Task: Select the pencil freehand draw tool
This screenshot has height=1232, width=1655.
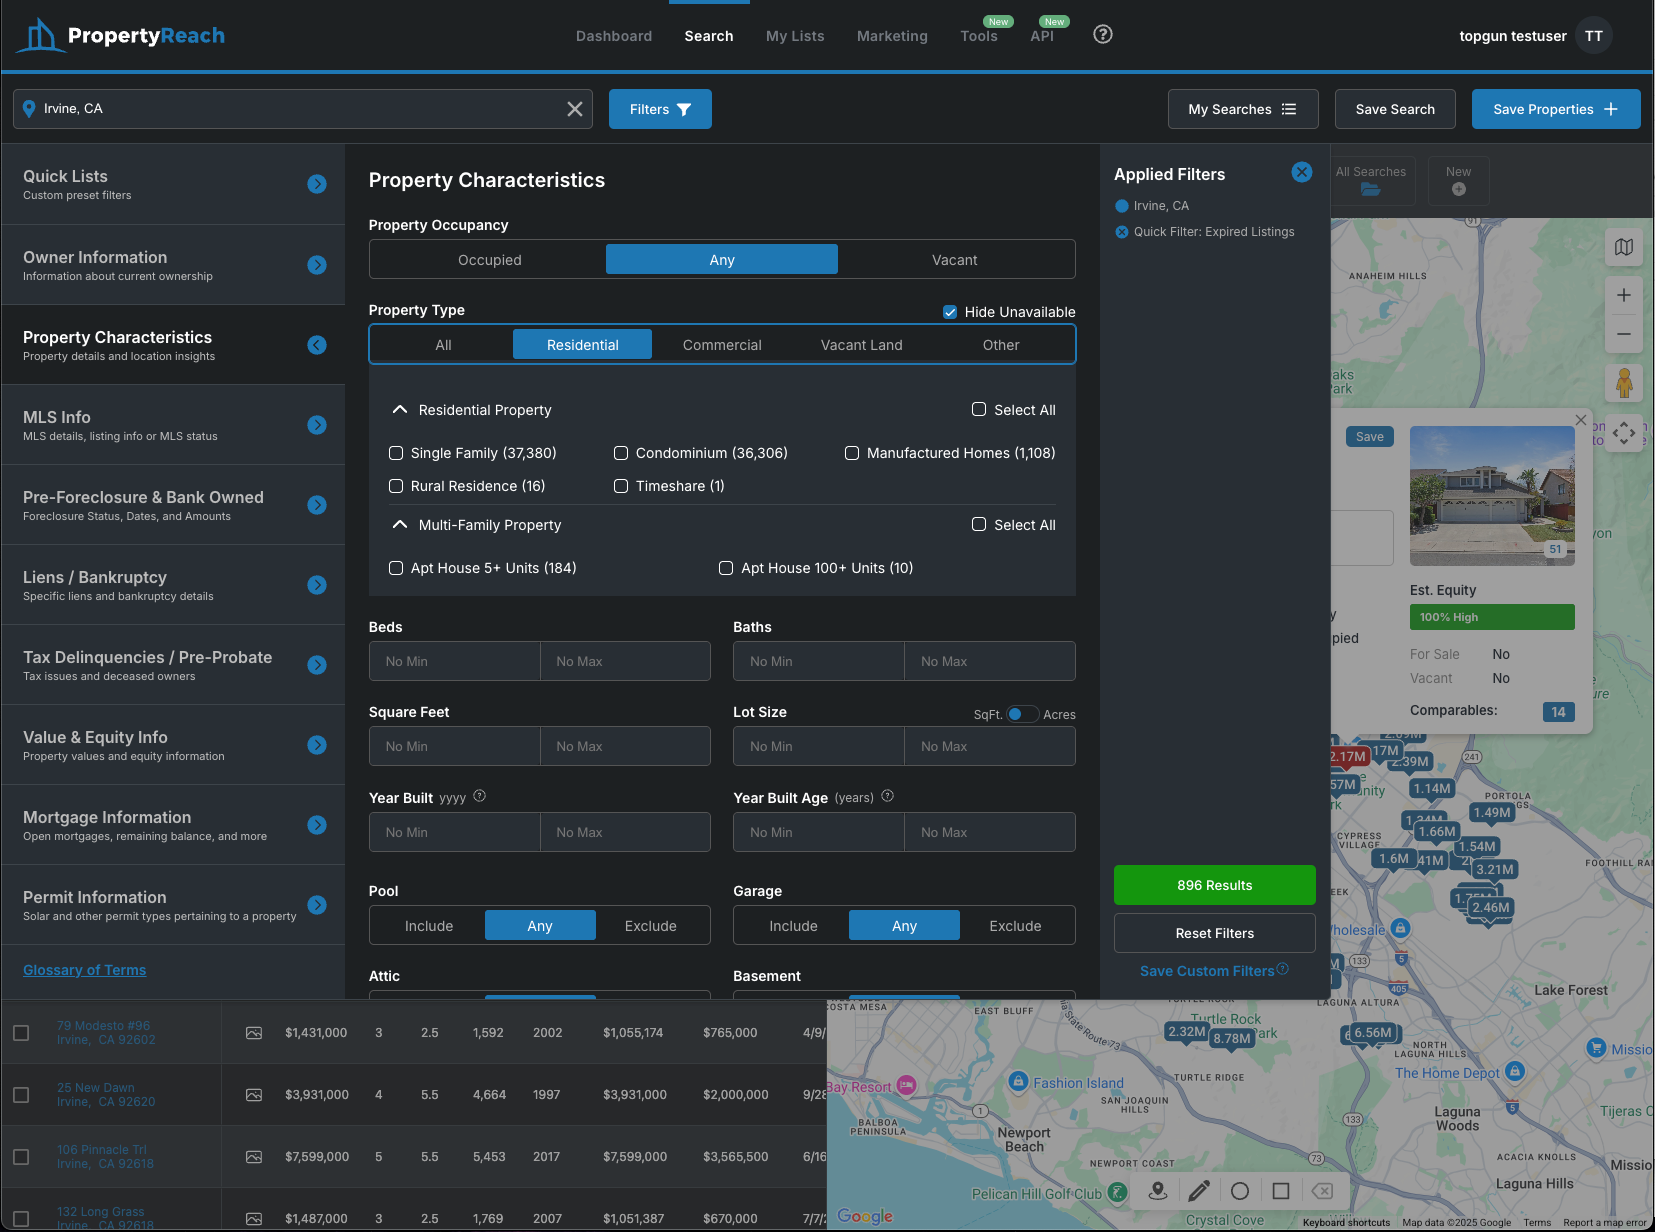Action: tap(1199, 1191)
